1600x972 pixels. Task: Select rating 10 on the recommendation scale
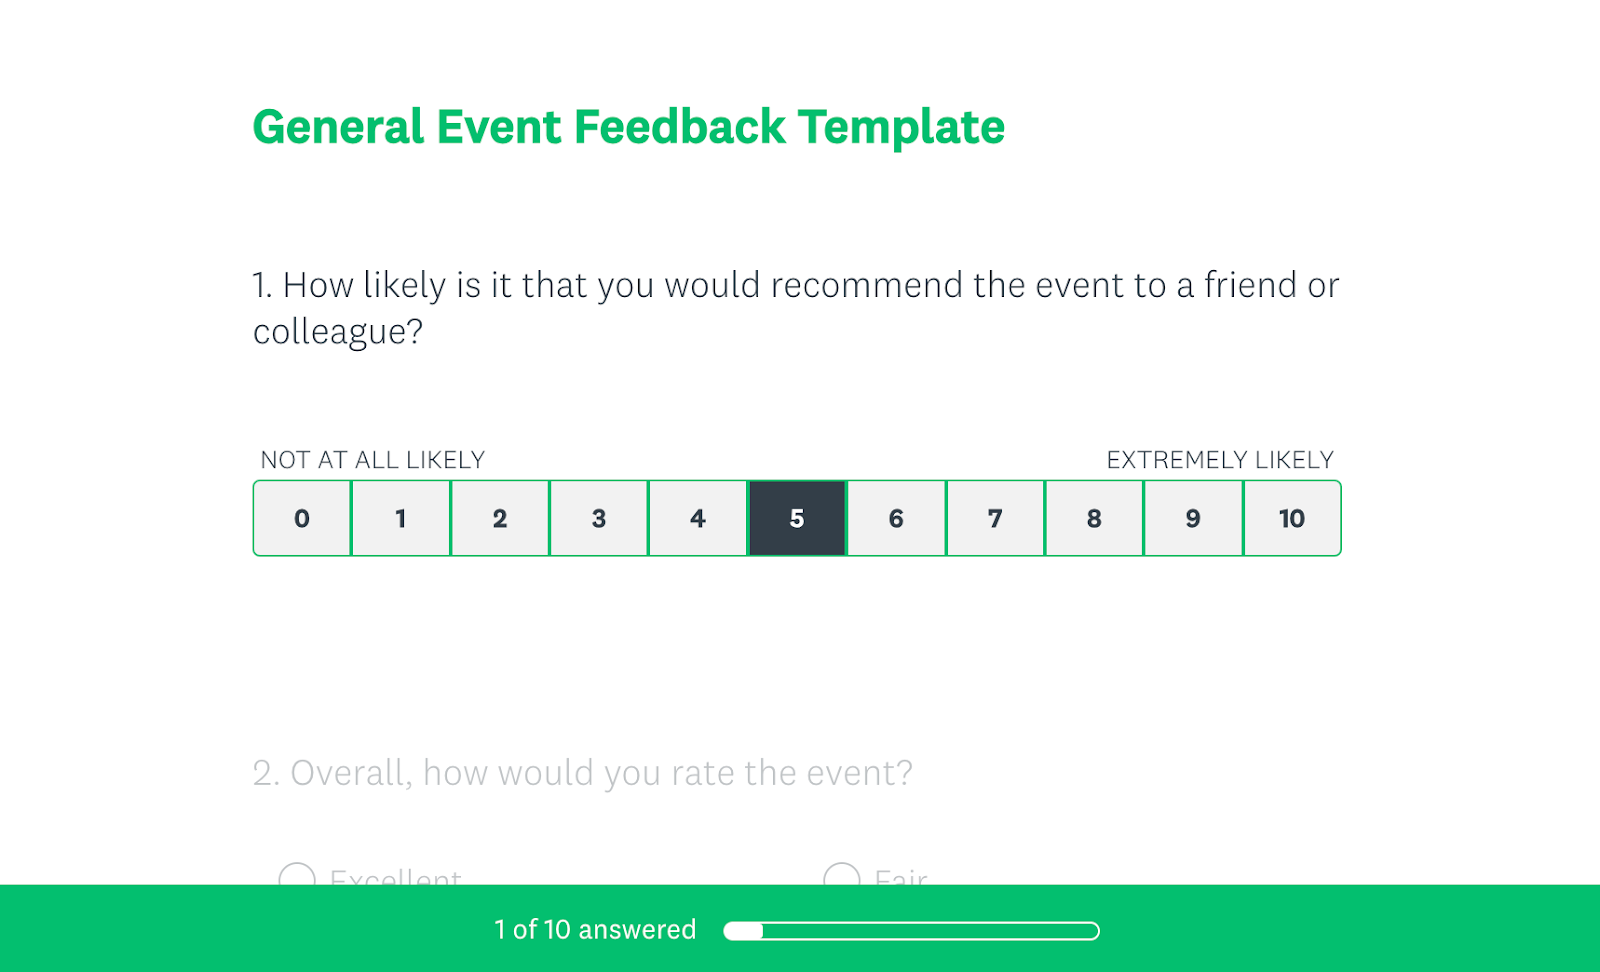coord(1291,518)
